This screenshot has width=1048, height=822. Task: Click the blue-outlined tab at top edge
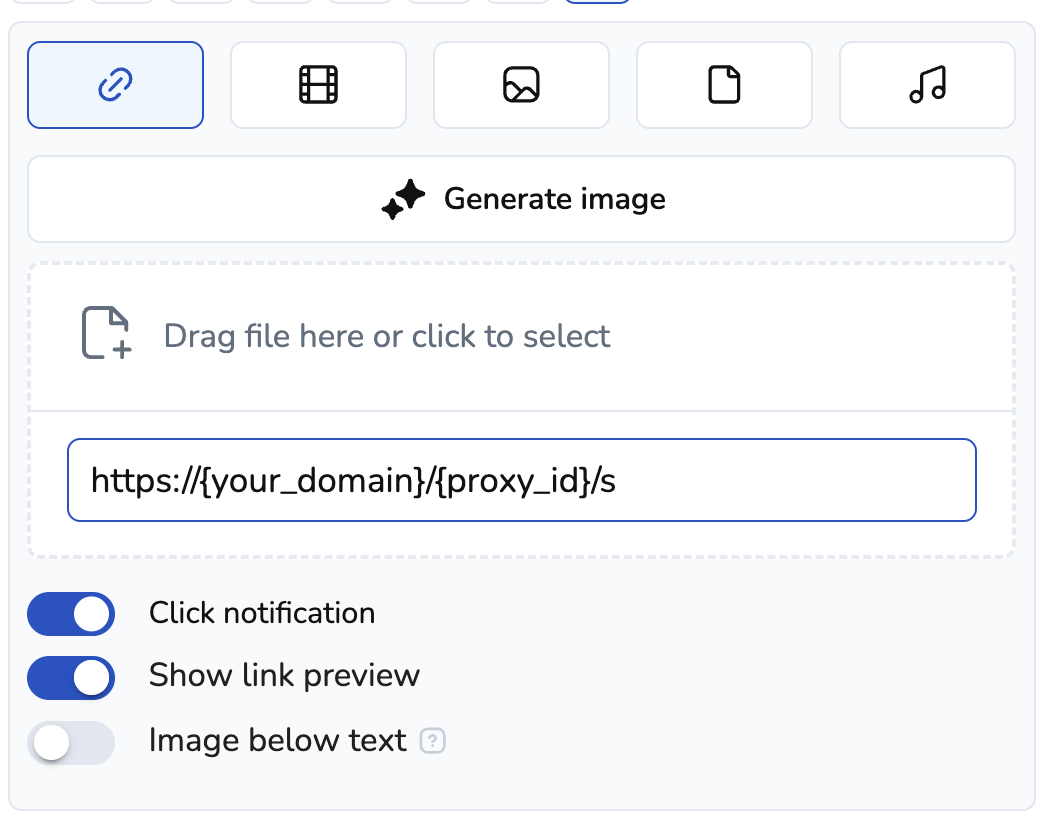(597, 2)
